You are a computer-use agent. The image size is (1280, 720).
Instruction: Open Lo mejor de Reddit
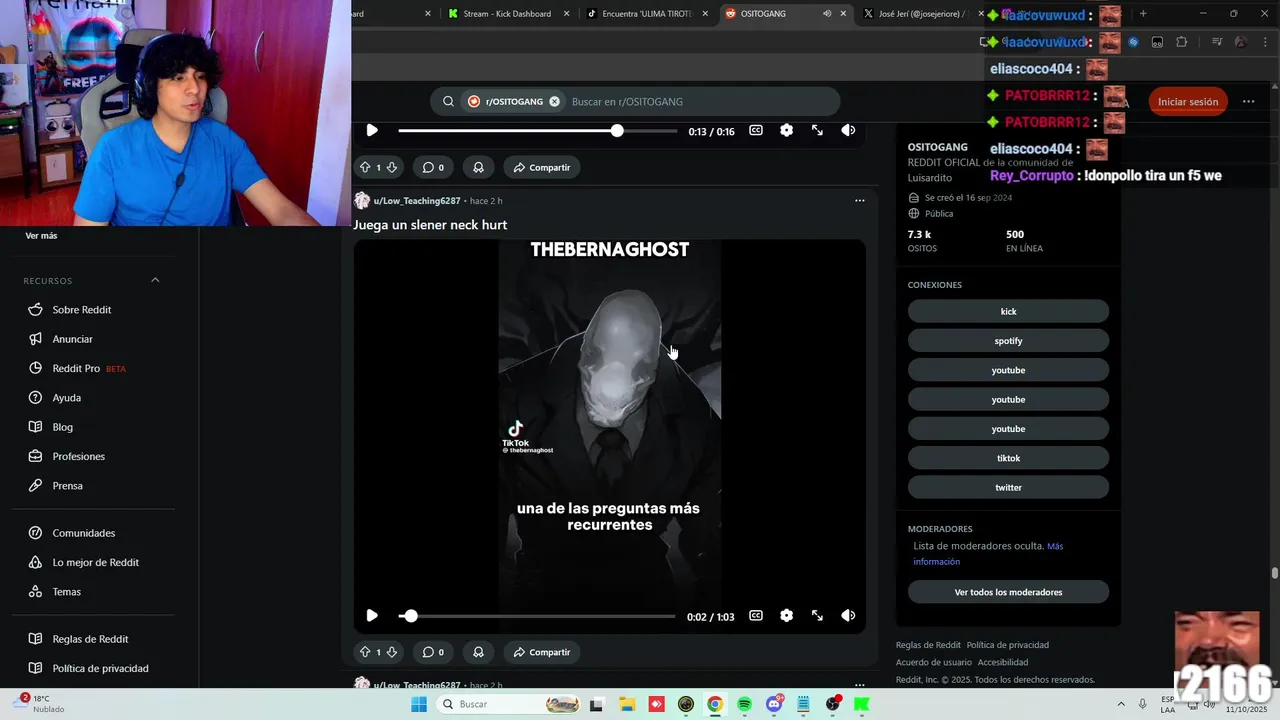96,562
